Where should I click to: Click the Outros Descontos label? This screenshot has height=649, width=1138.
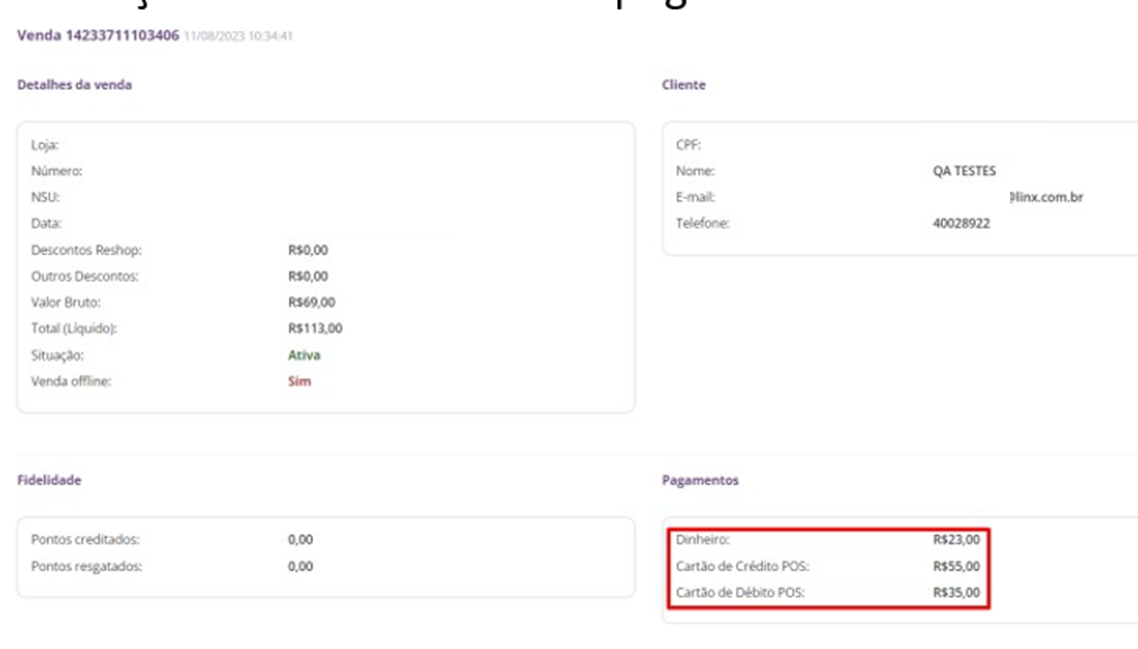point(85,276)
